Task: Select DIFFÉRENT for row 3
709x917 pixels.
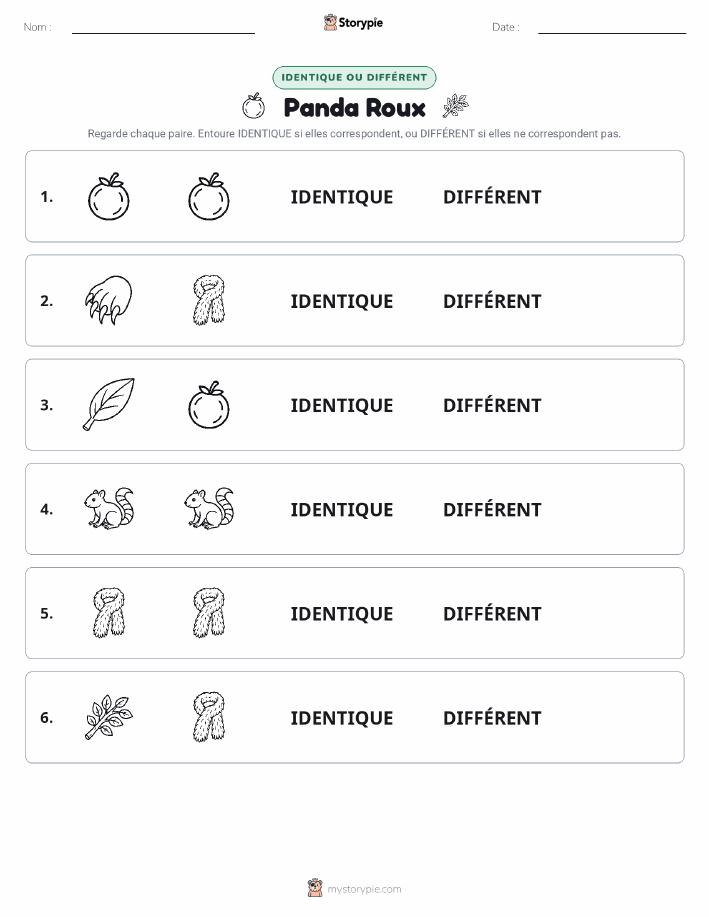Action: (492, 405)
